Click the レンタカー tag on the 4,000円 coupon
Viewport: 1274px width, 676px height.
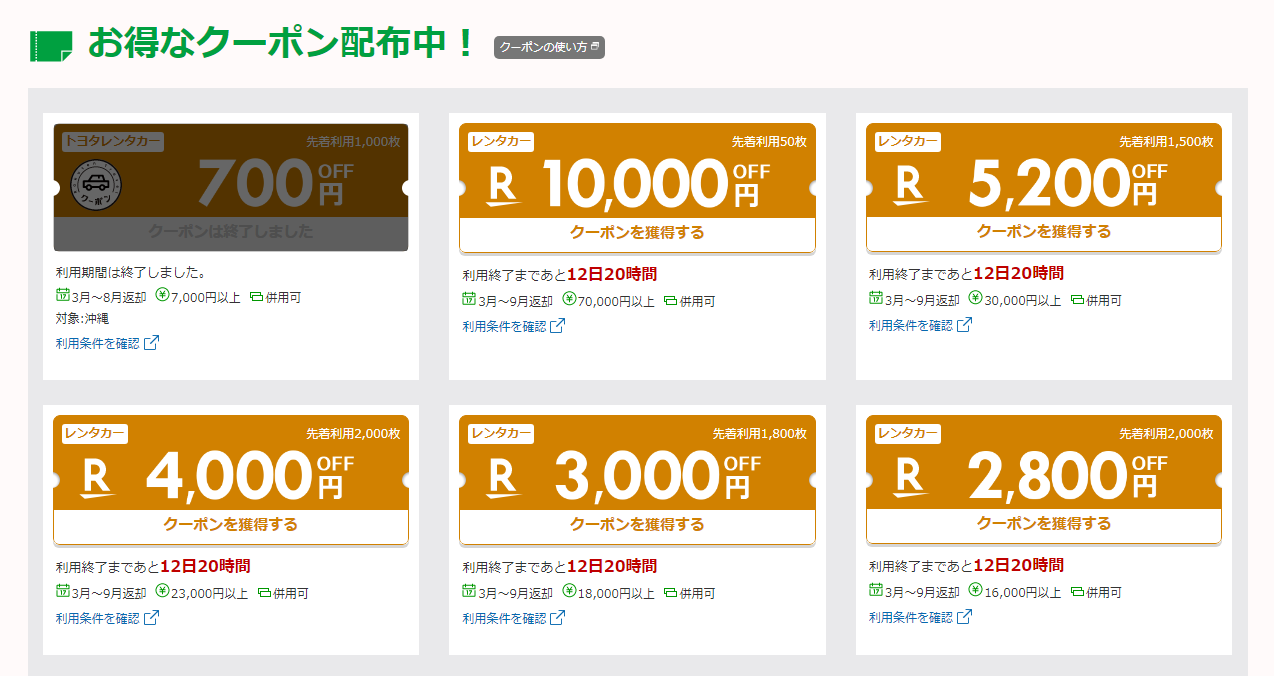(x=94, y=433)
